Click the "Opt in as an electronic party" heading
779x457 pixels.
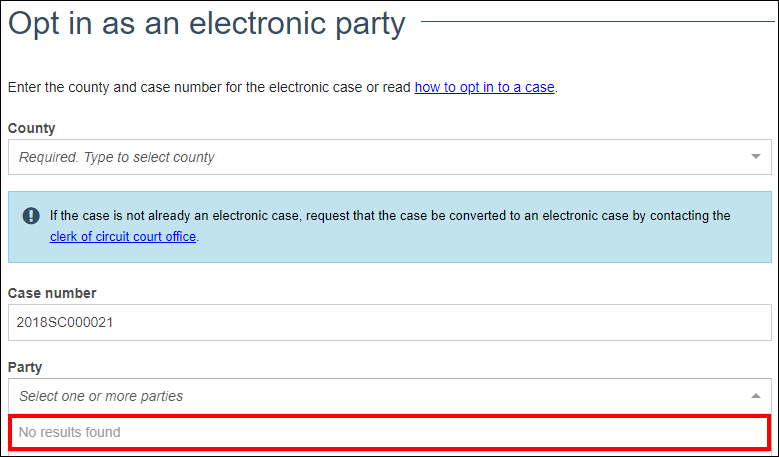[x=207, y=23]
